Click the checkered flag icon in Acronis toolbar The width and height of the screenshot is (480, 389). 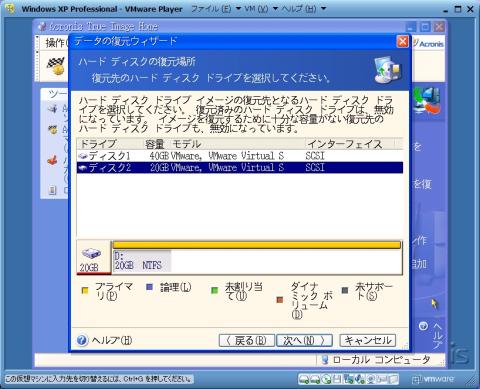[55, 66]
